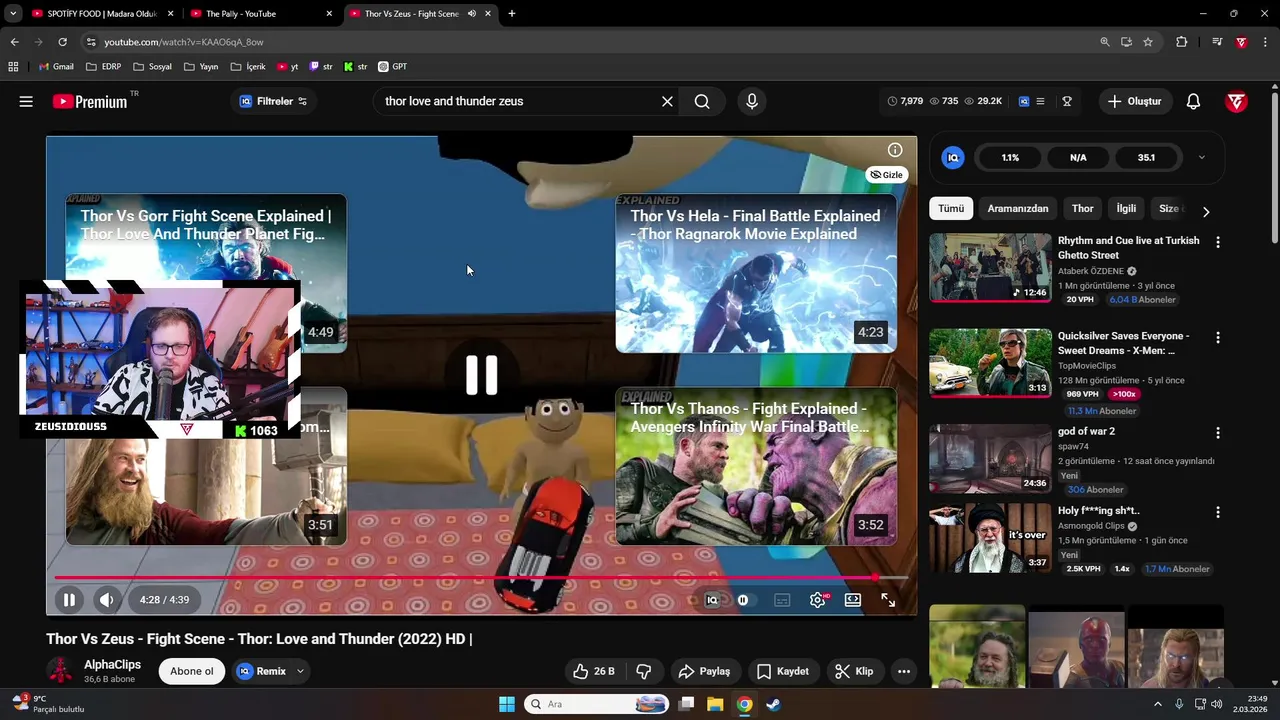This screenshot has height=720, width=1280.
Task: Open Thor Vs Hela end screen video
Action: coord(756,273)
